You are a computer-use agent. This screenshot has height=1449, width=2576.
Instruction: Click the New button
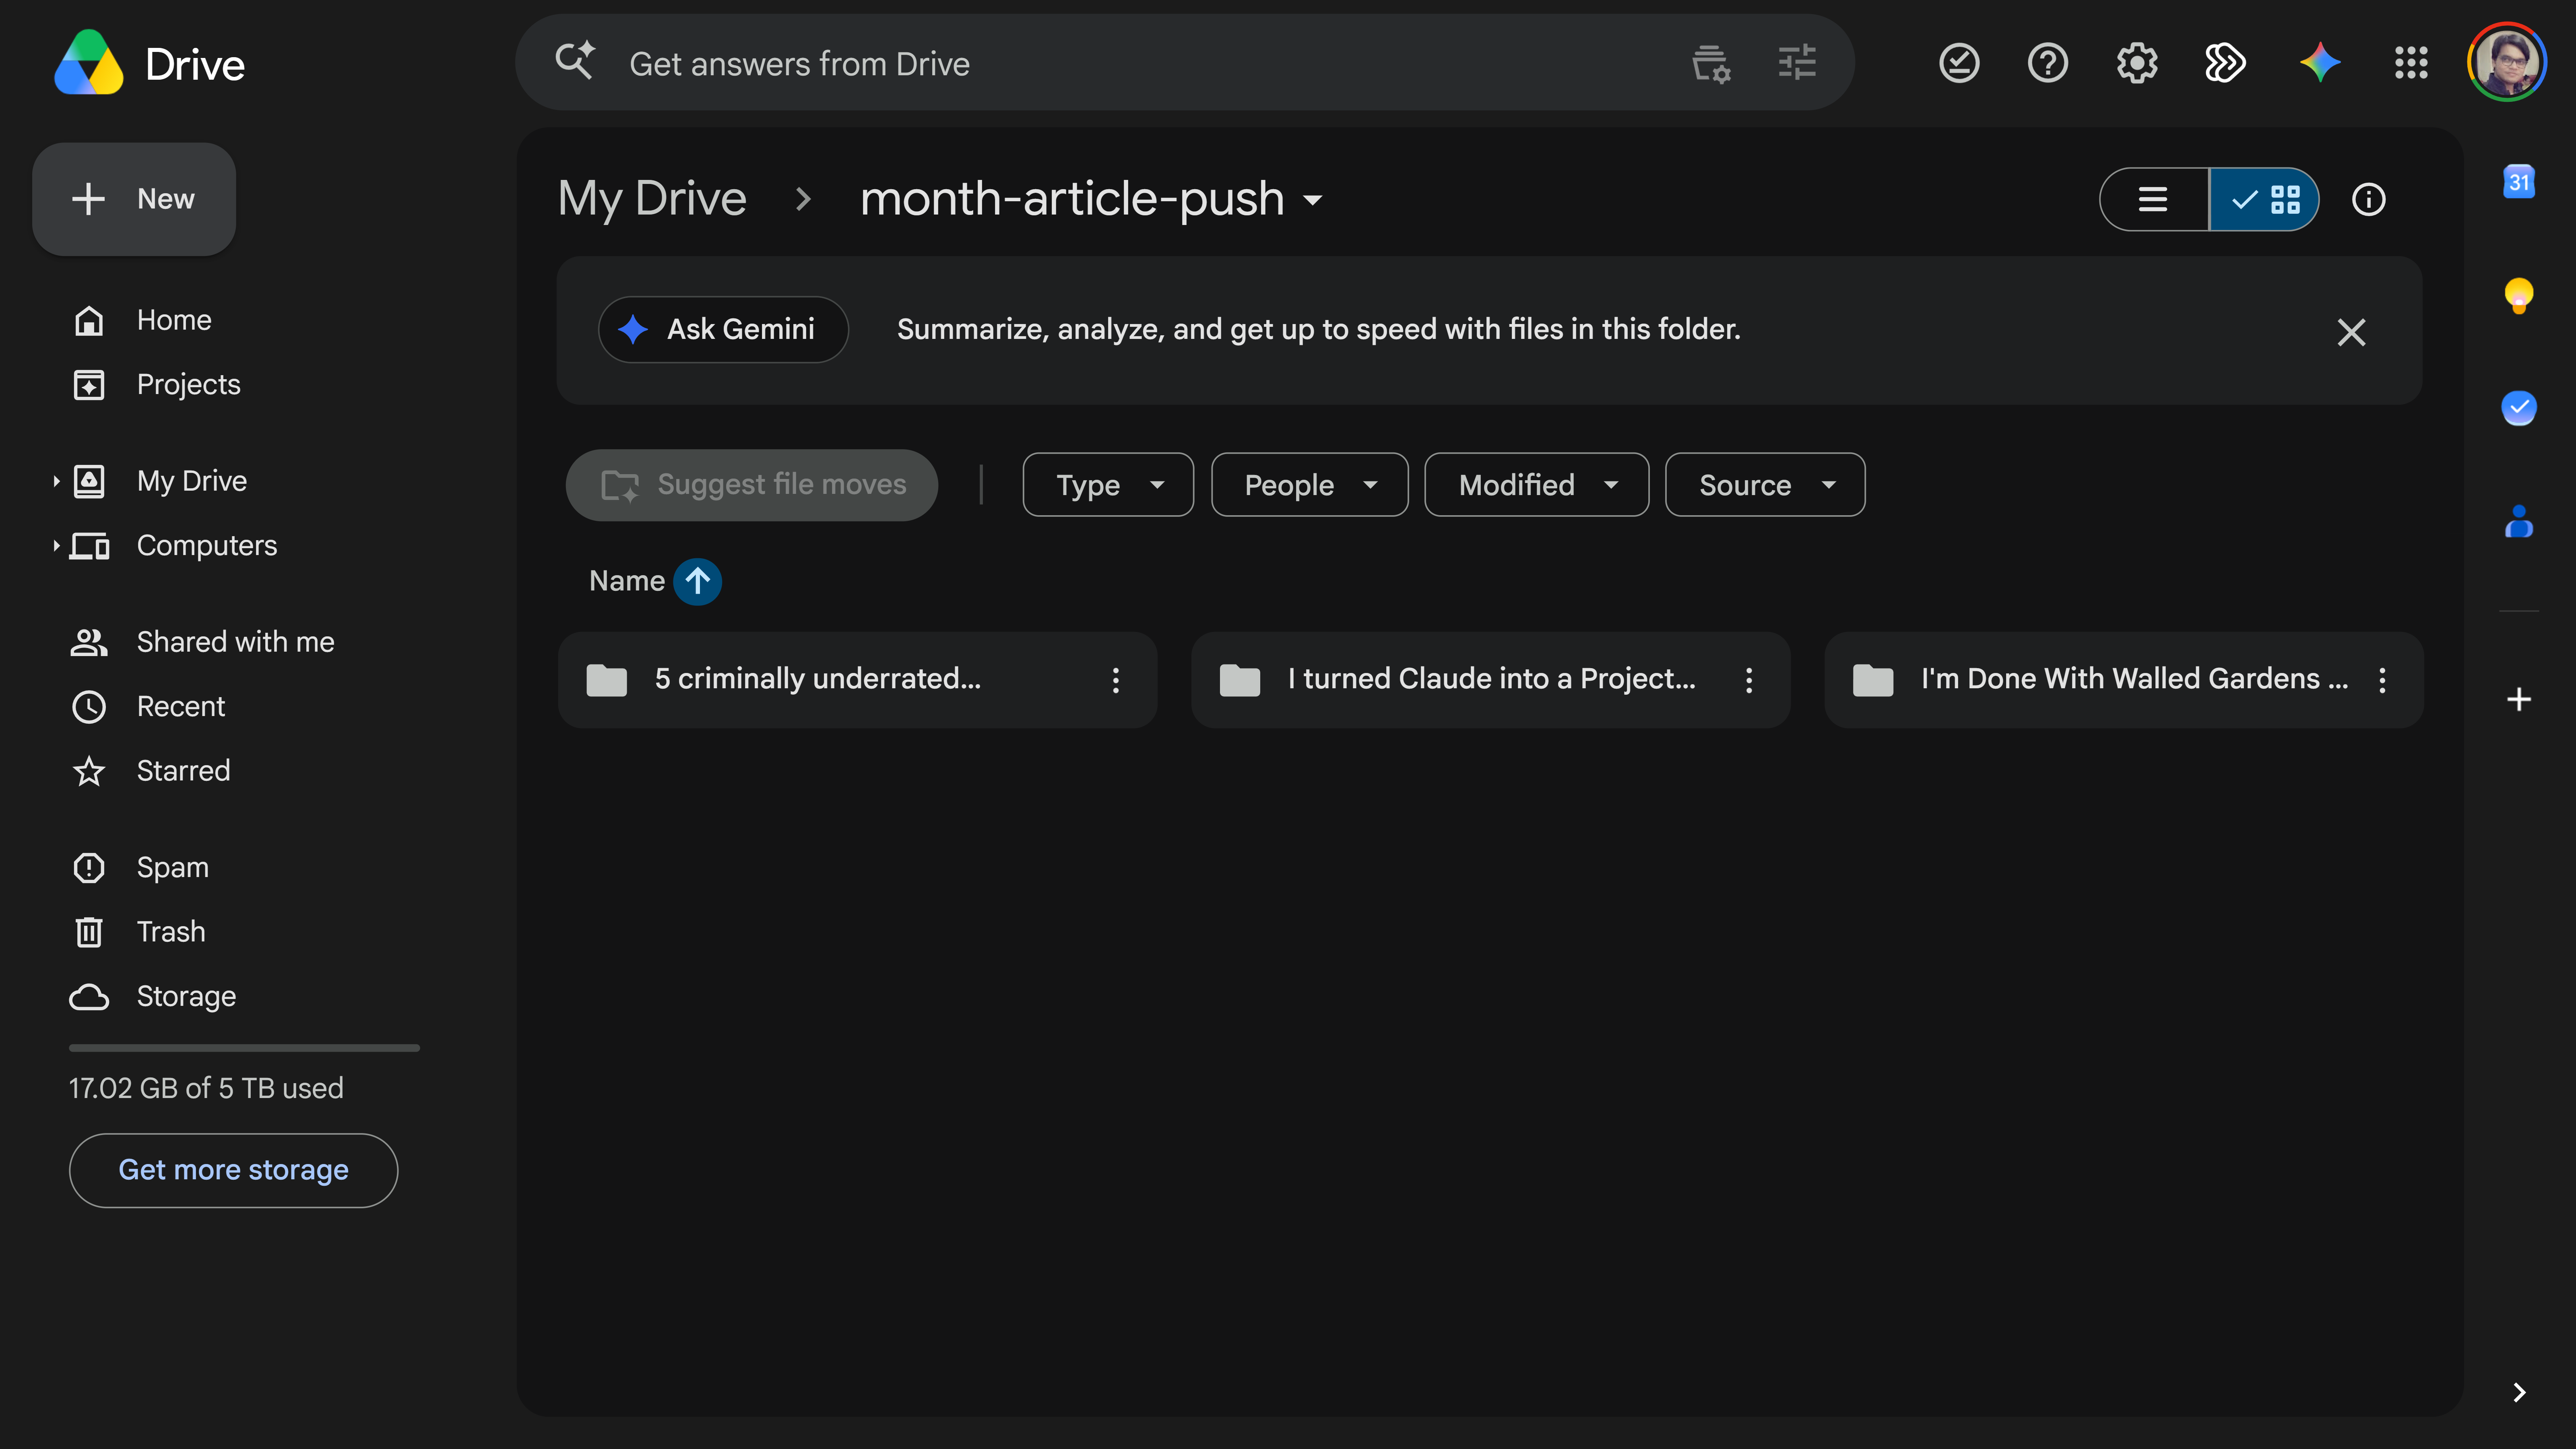click(134, 199)
